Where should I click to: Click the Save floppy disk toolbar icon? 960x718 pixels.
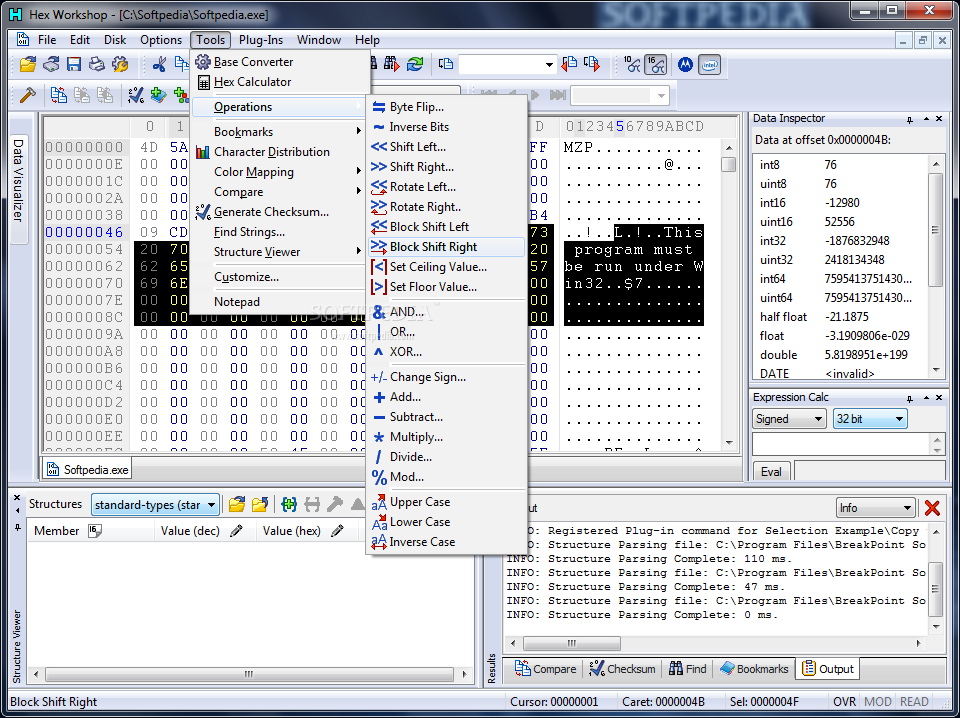[74, 64]
